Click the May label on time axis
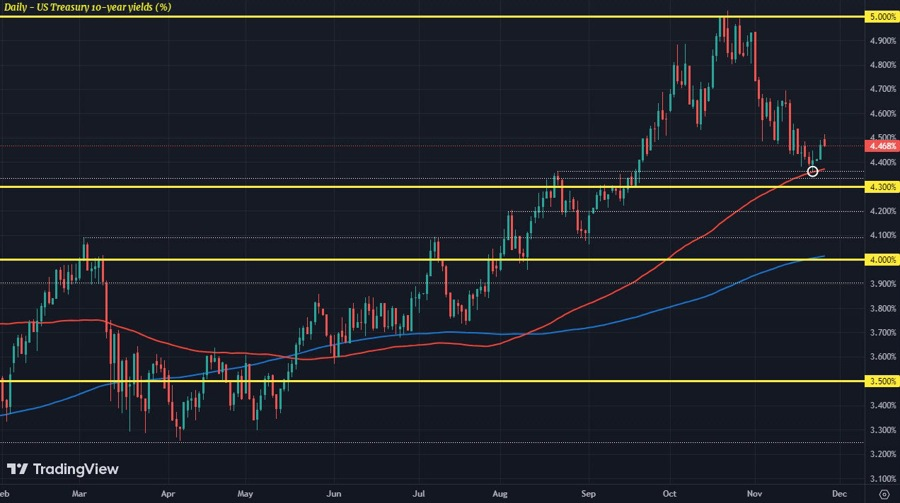900x503 pixels. coord(245,493)
